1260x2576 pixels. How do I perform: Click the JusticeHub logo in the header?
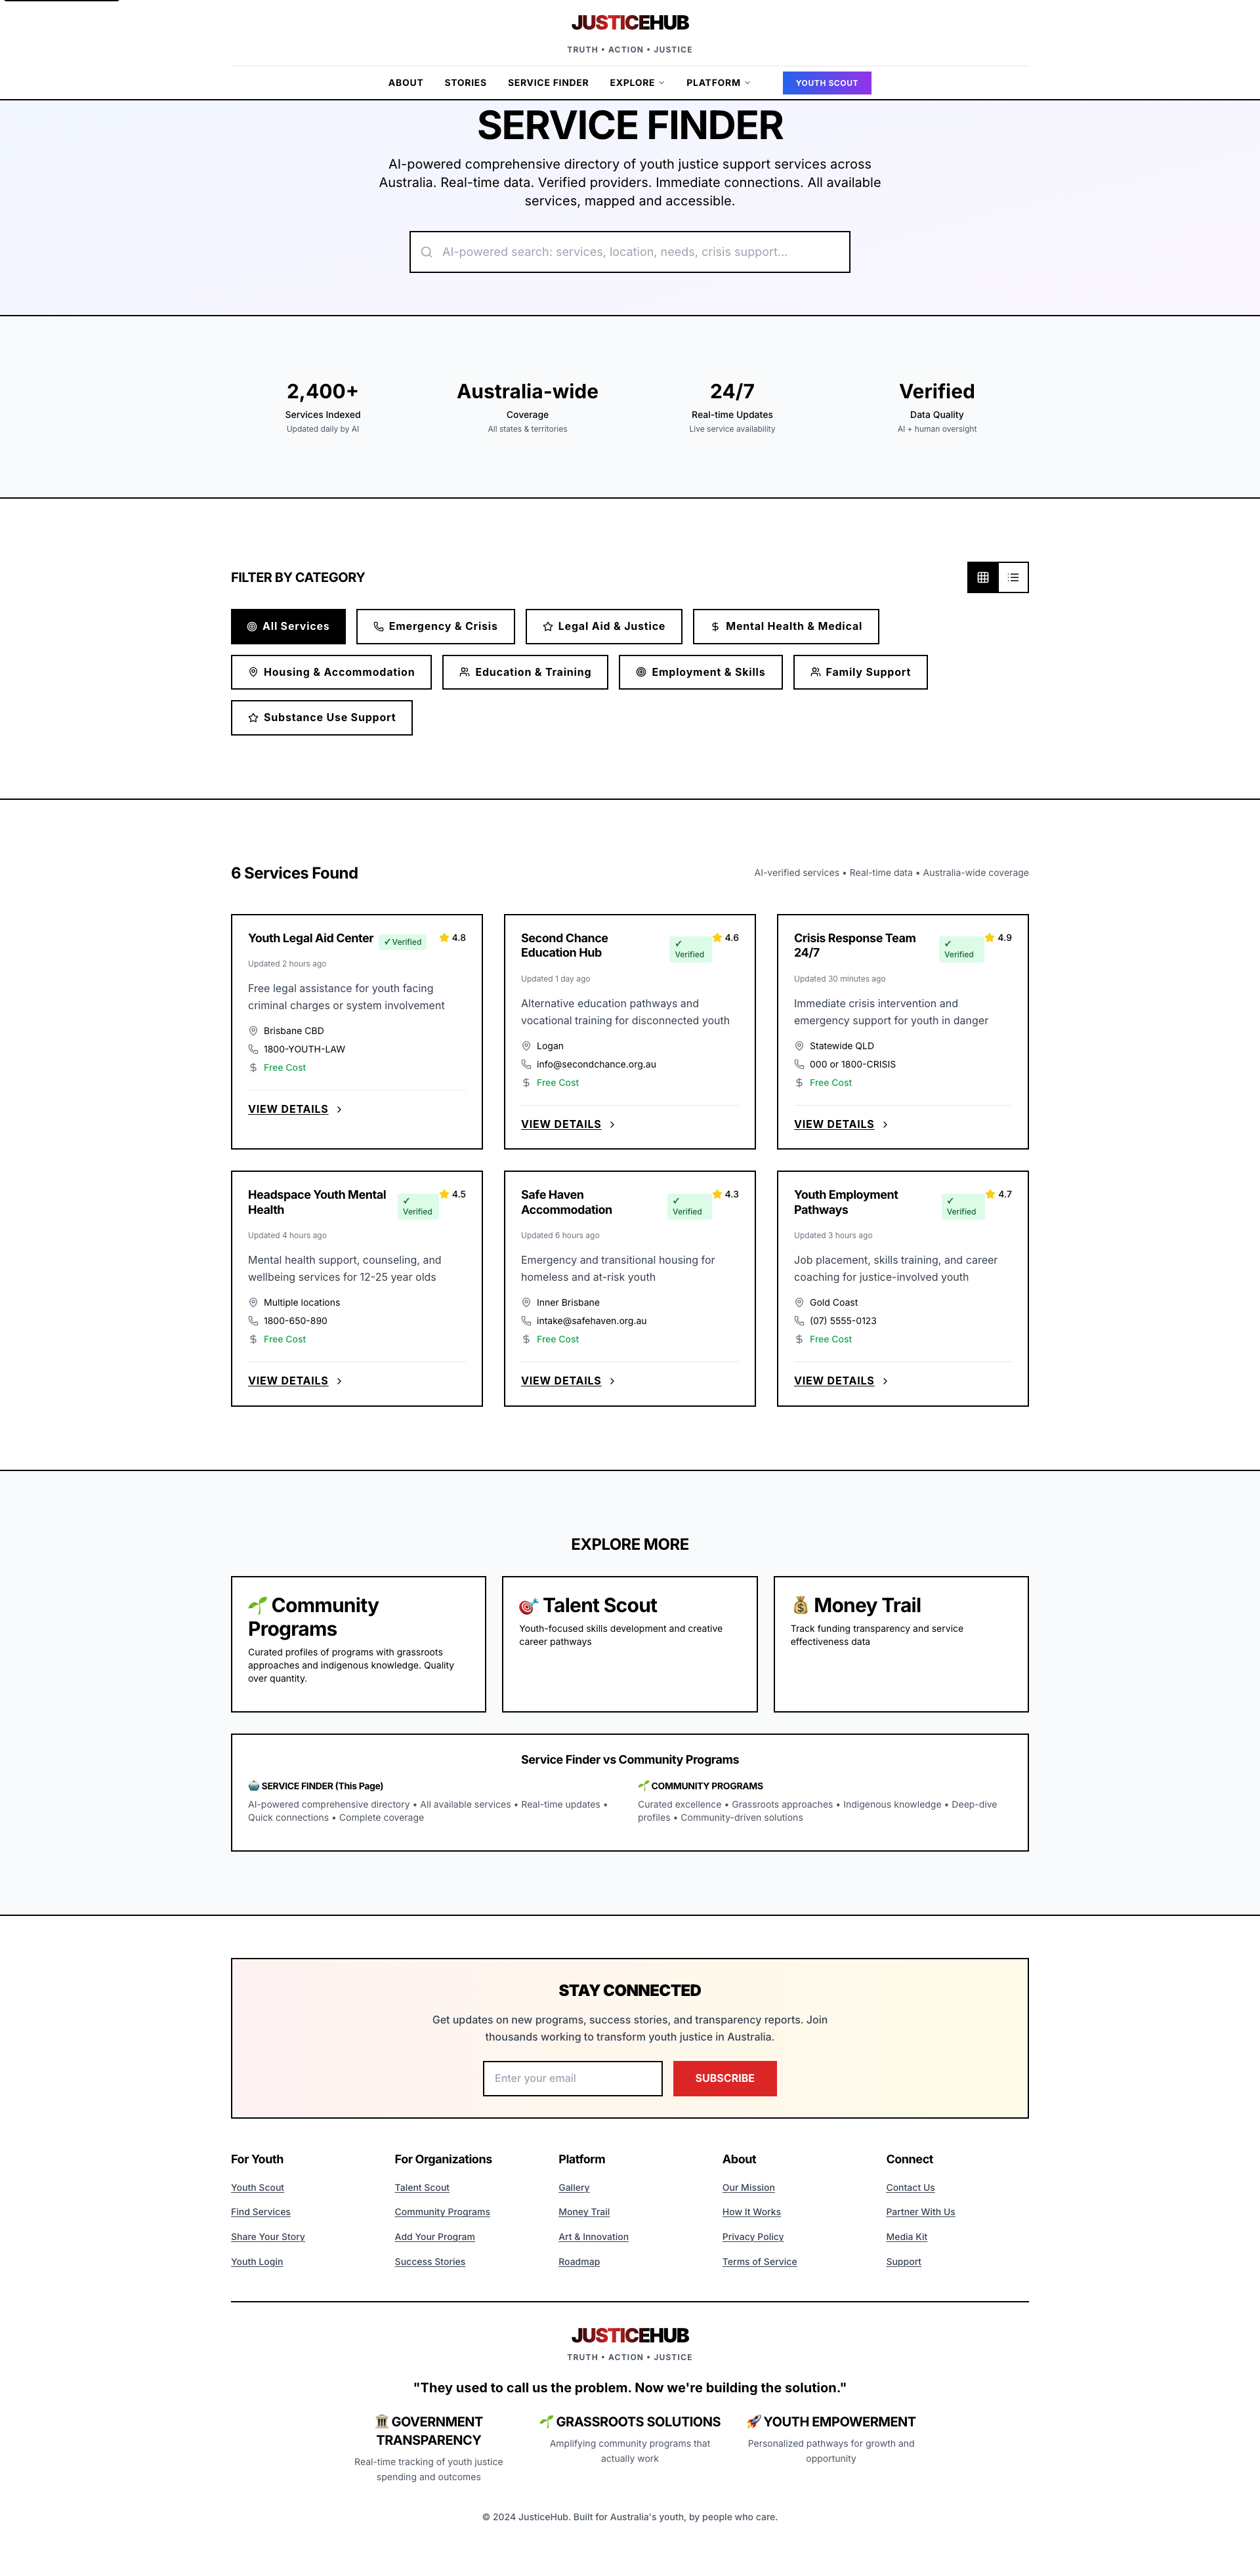click(x=629, y=22)
